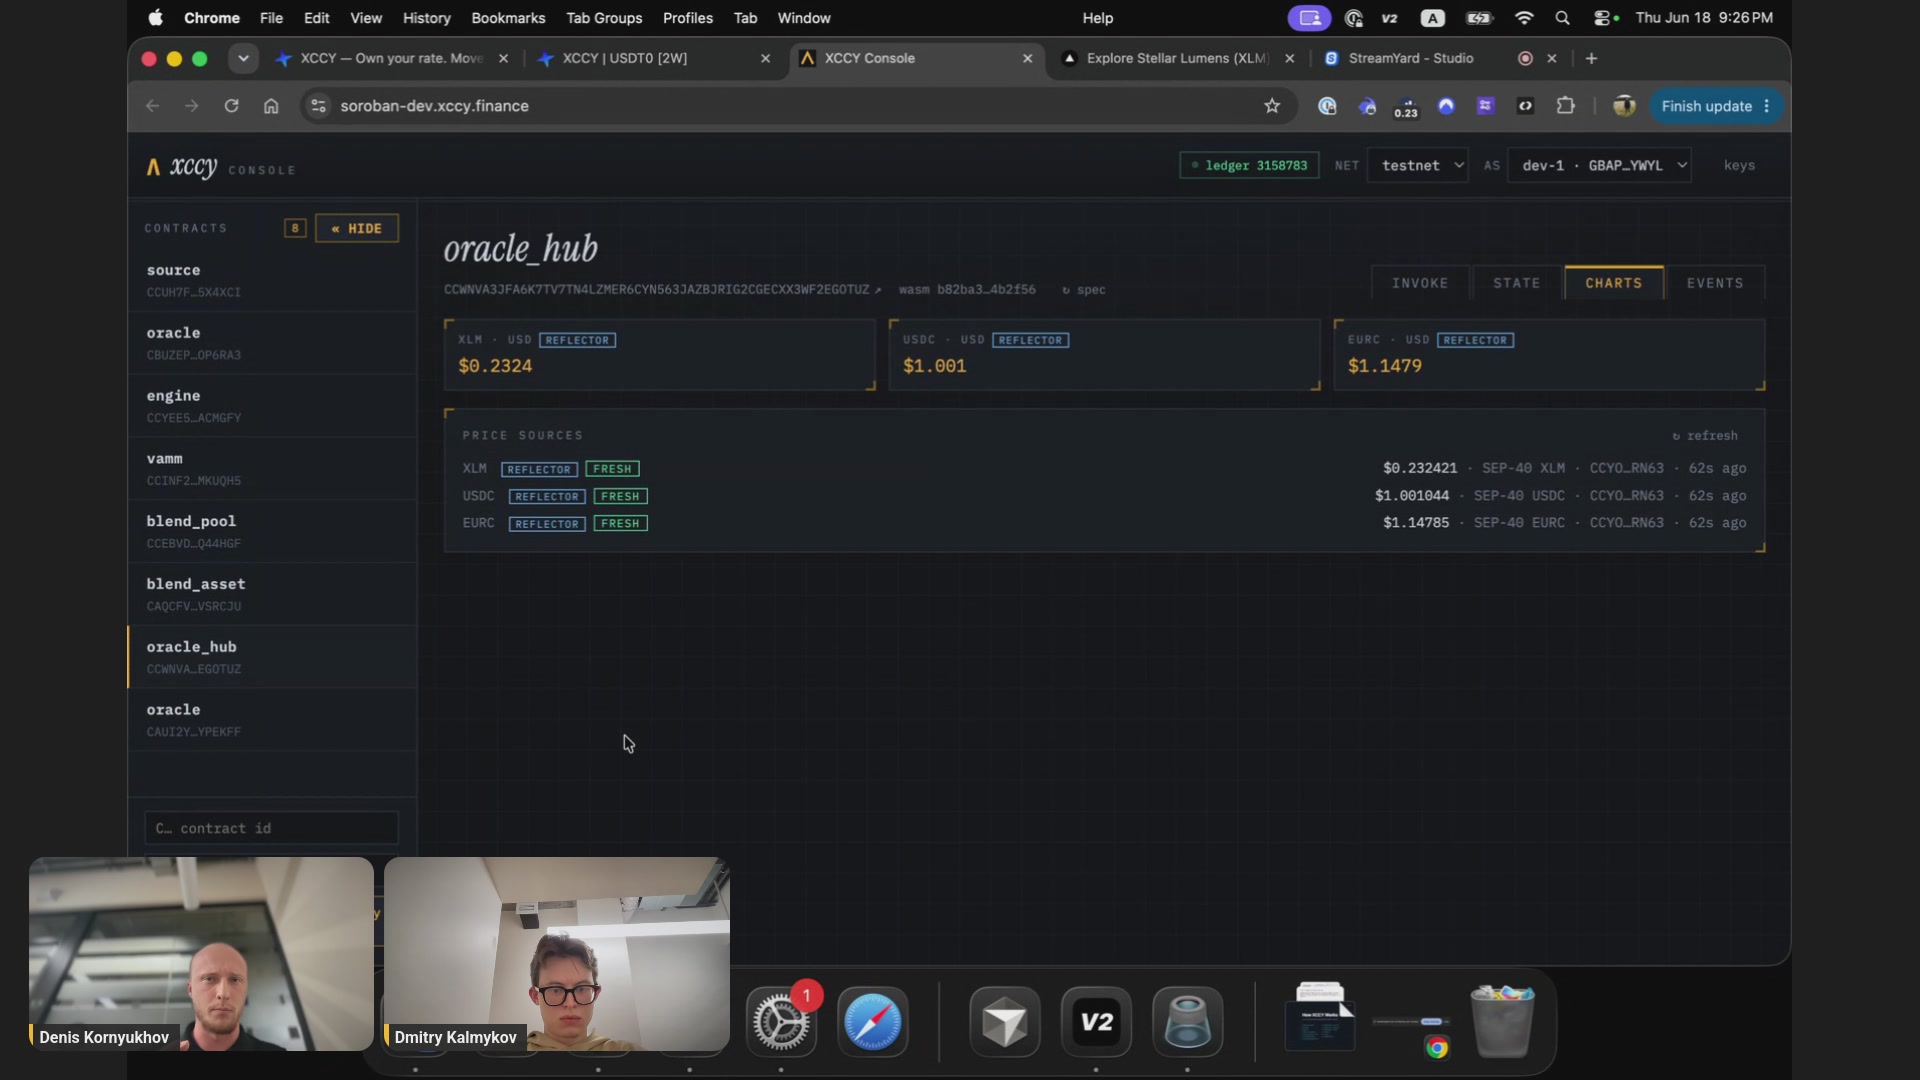
Task: Select oracle contract CBUZEP_OP6RA3
Action: tap(272, 343)
